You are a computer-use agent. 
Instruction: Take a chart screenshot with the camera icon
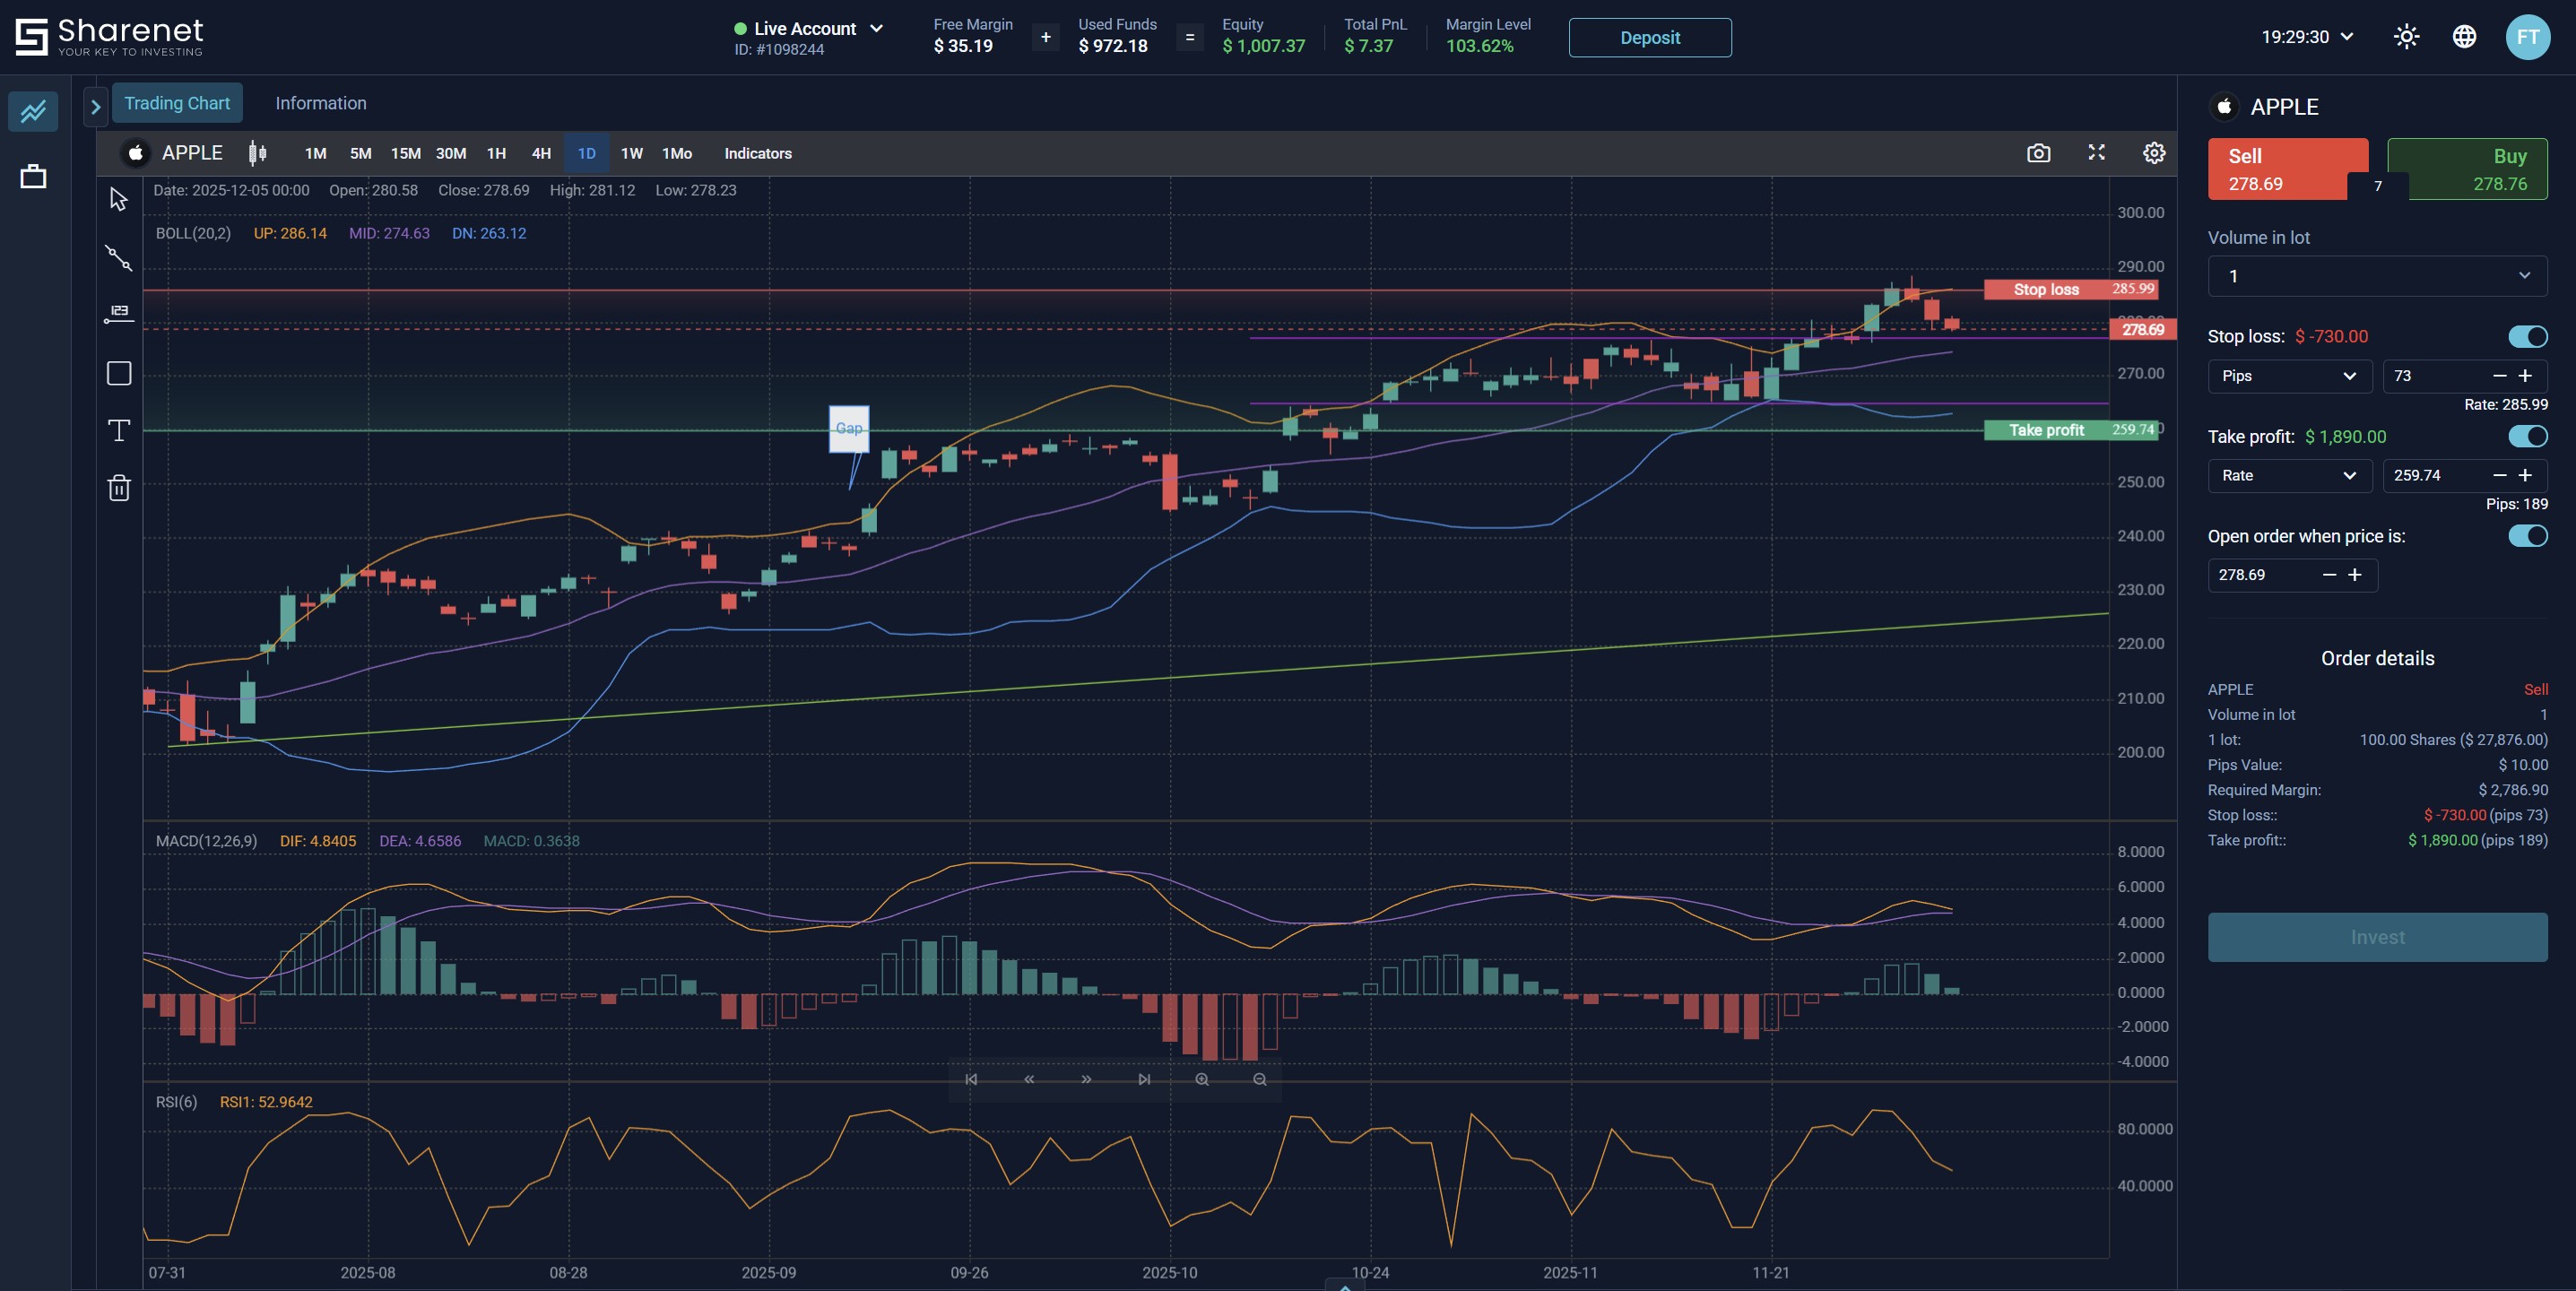pyautogui.click(x=2039, y=153)
